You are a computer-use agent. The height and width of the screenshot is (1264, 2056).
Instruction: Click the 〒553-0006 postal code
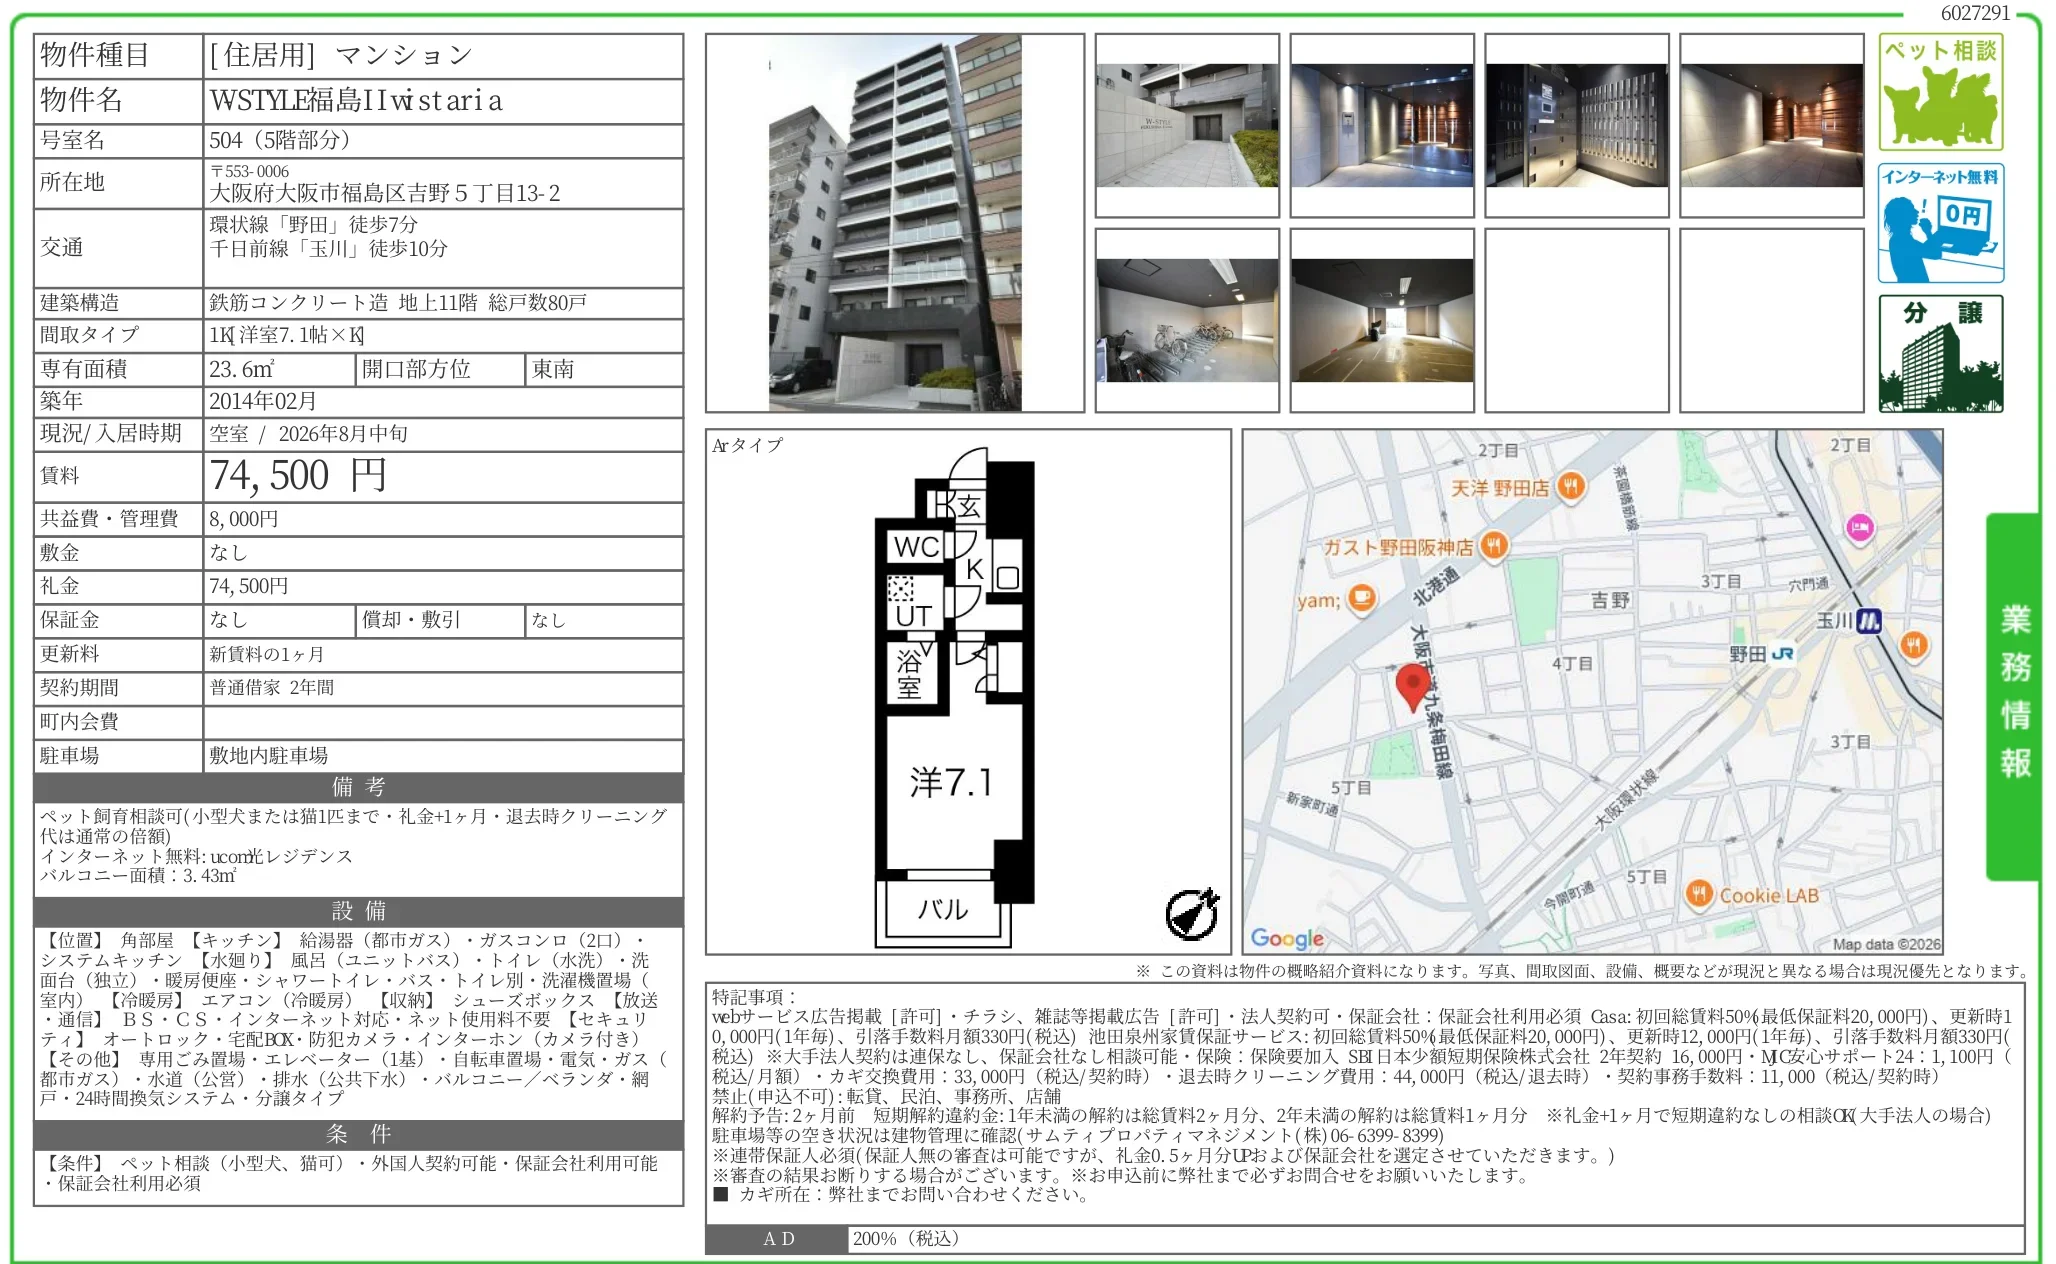coord(249,171)
